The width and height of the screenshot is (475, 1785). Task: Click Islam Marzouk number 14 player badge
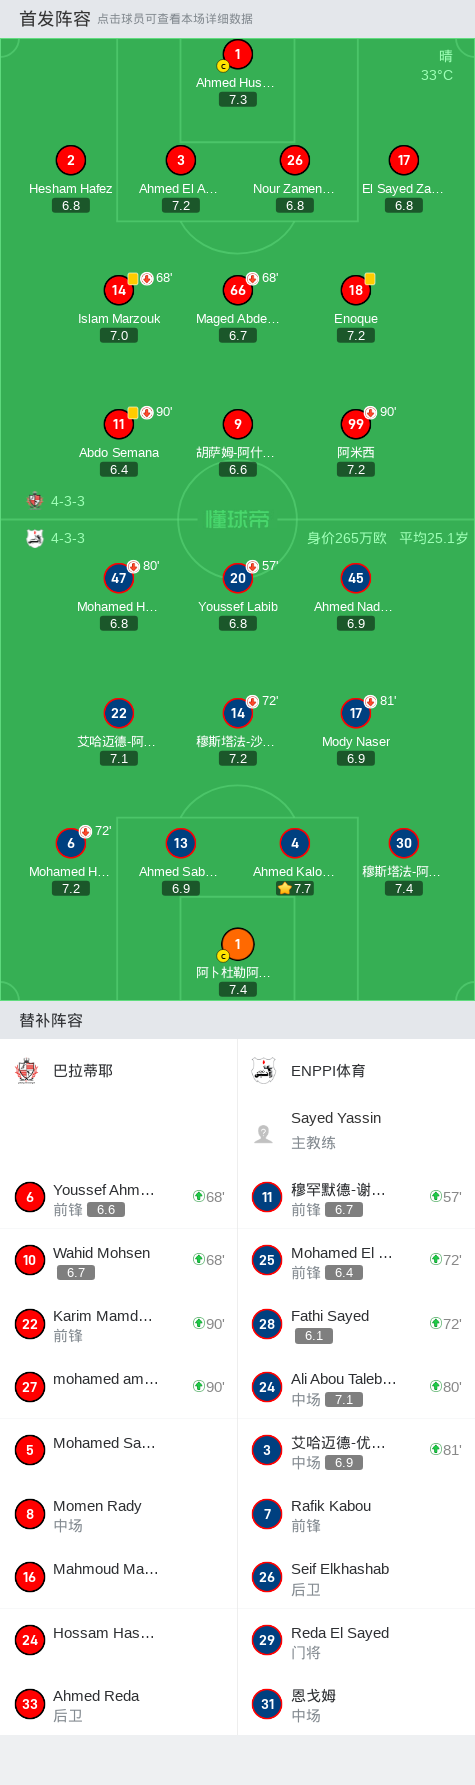tap(119, 290)
